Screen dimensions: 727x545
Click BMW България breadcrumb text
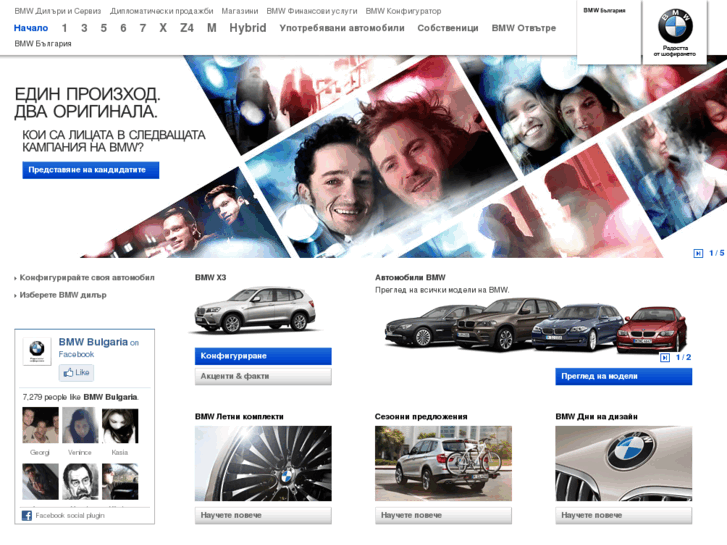(43, 44)
